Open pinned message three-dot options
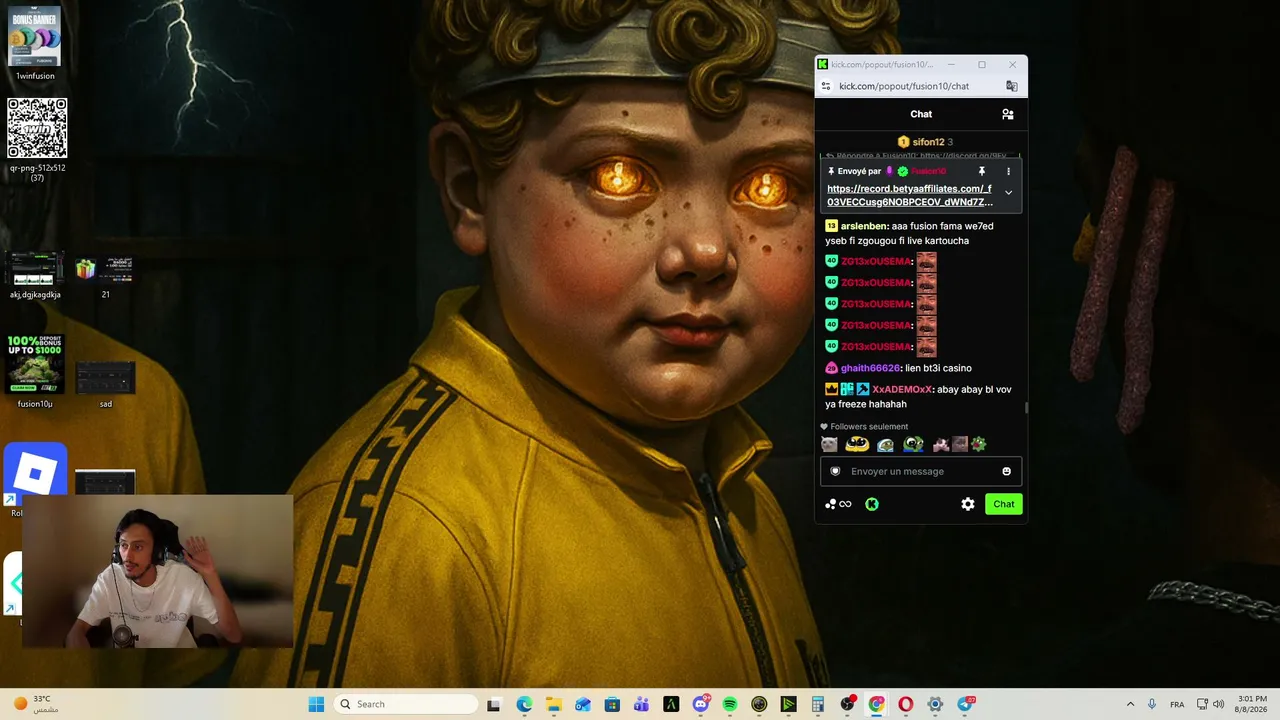Image resolution: width=1280 pixels, height=720 pixels. (x=1008, y=171)
